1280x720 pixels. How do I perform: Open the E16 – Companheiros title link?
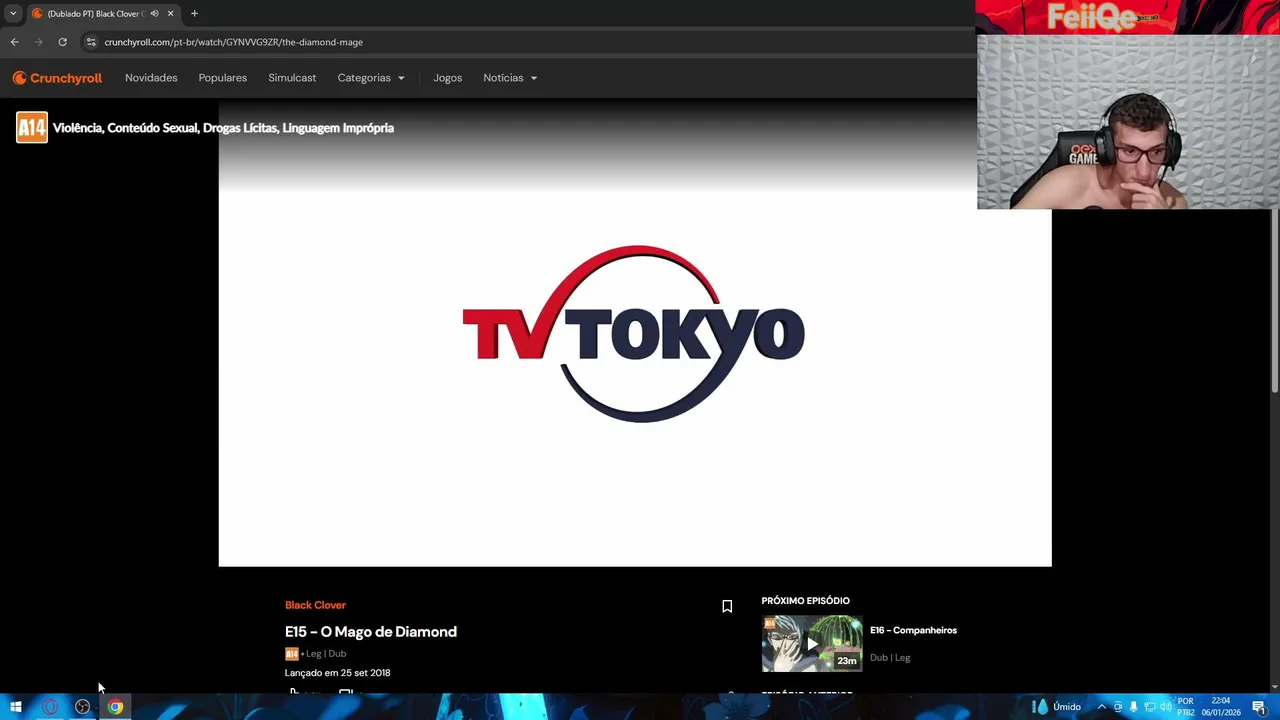click(913, 630)
